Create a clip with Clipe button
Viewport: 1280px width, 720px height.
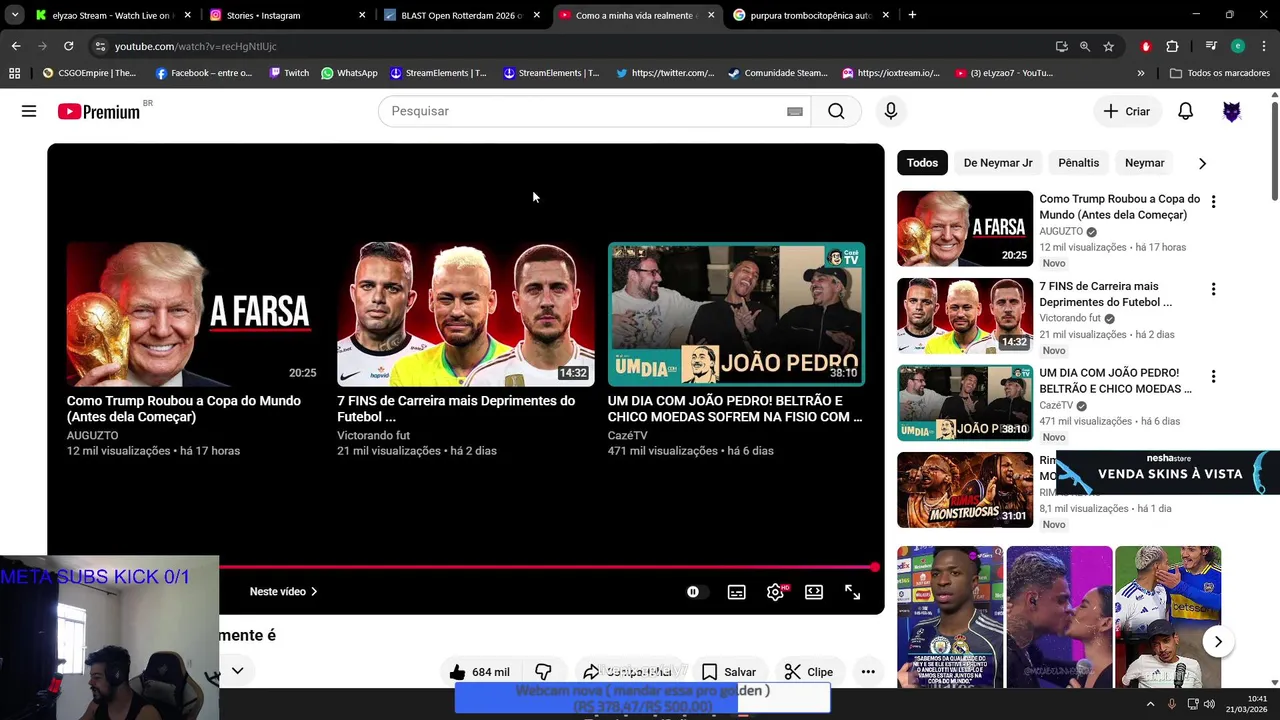(x=808, y=672)
